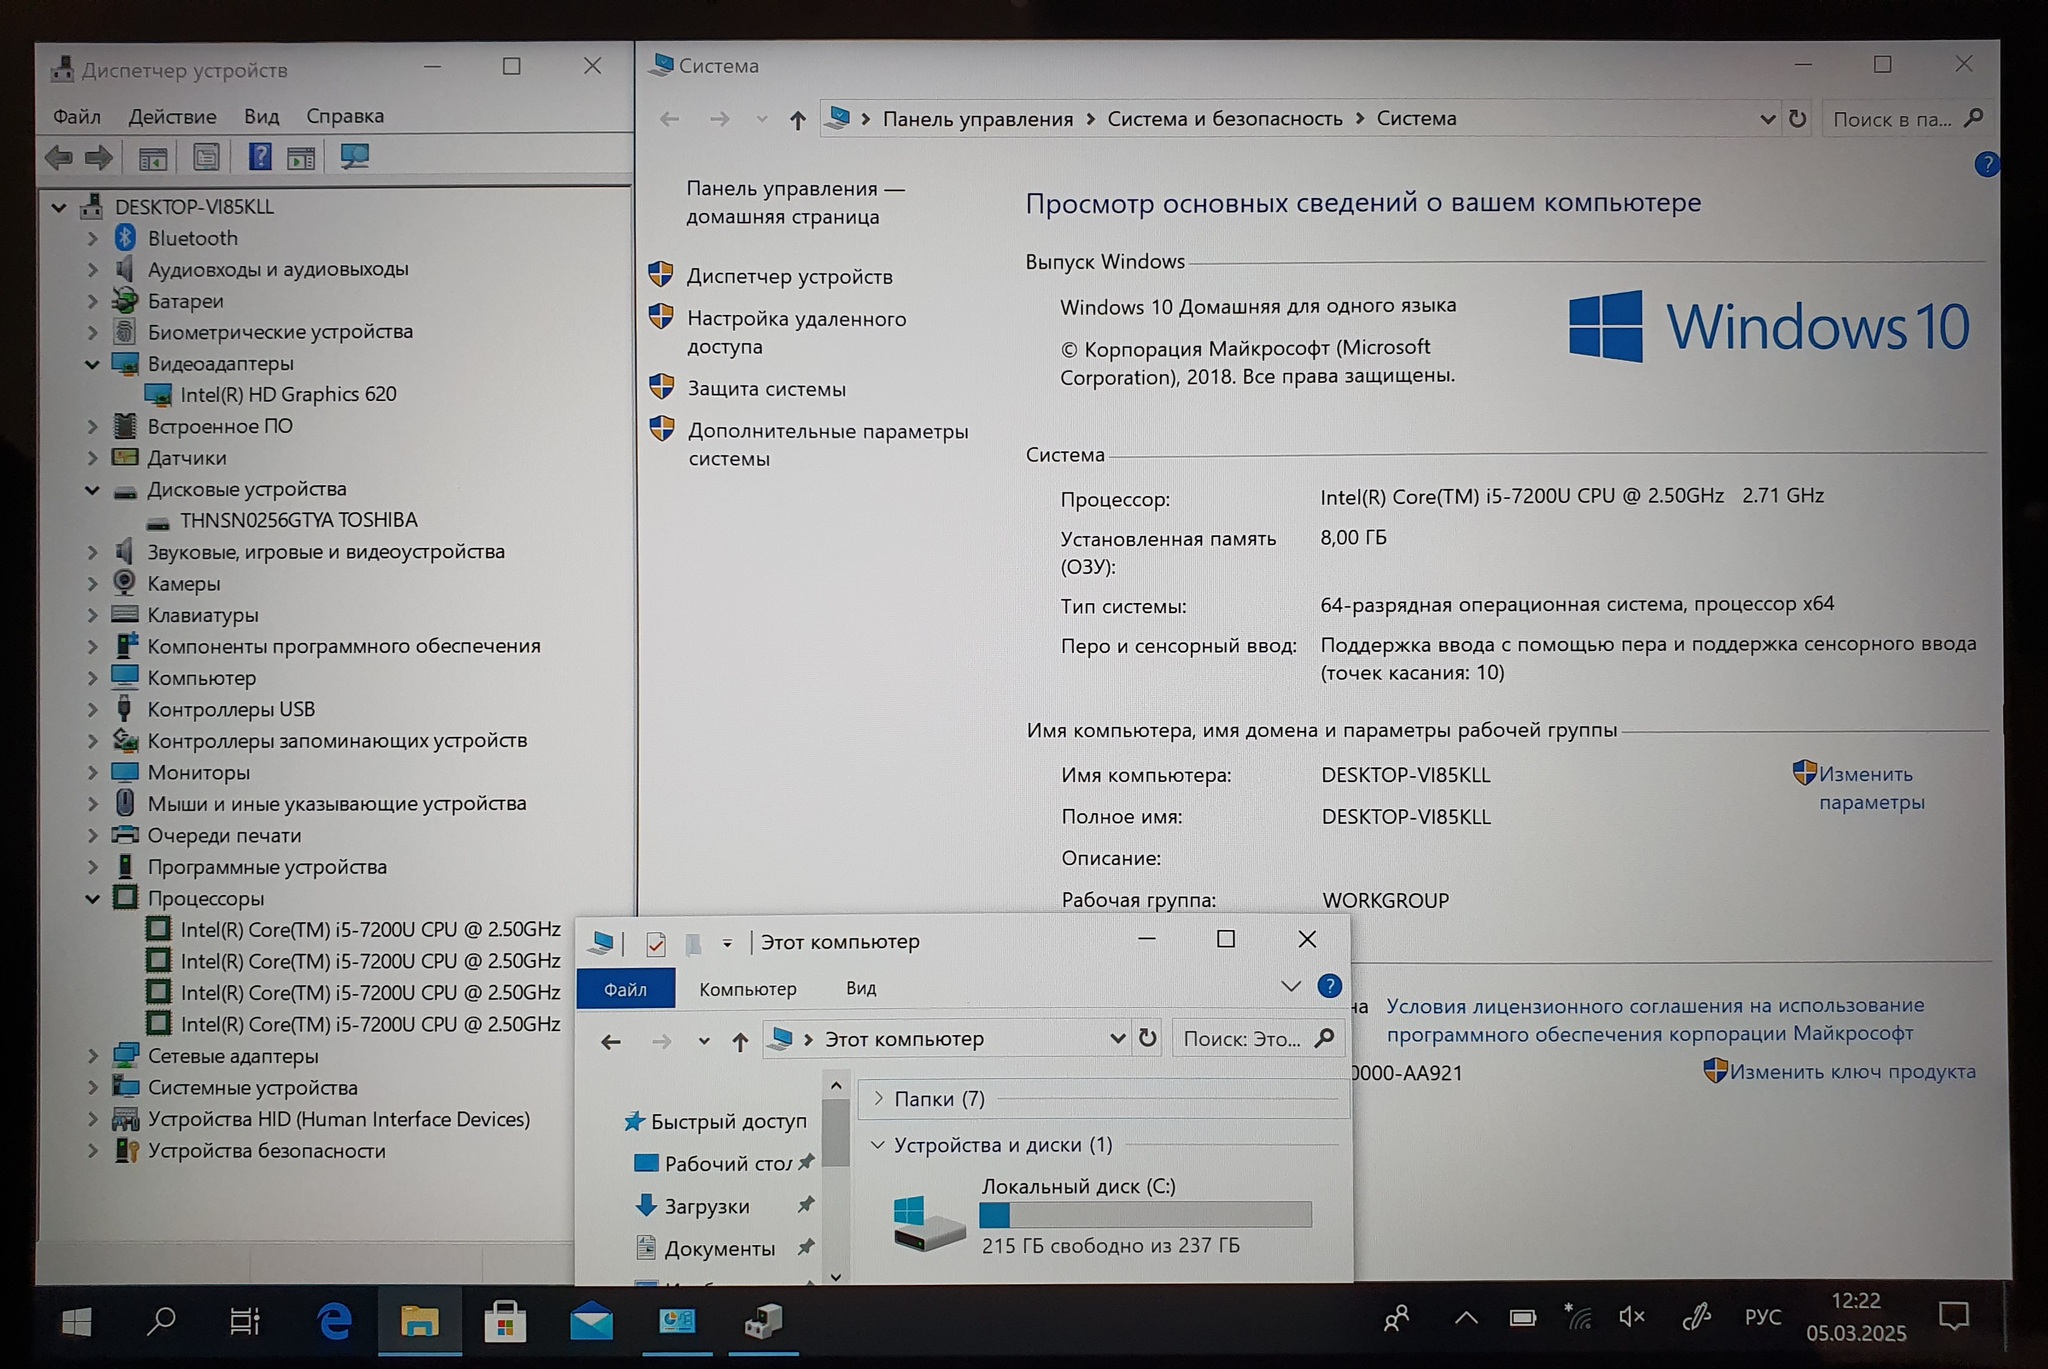Open the Mail app from taskbar
Image resolution: width=2048 pixels, height=1369 pixels.
pyautogui.click(x=591, y=1321)
